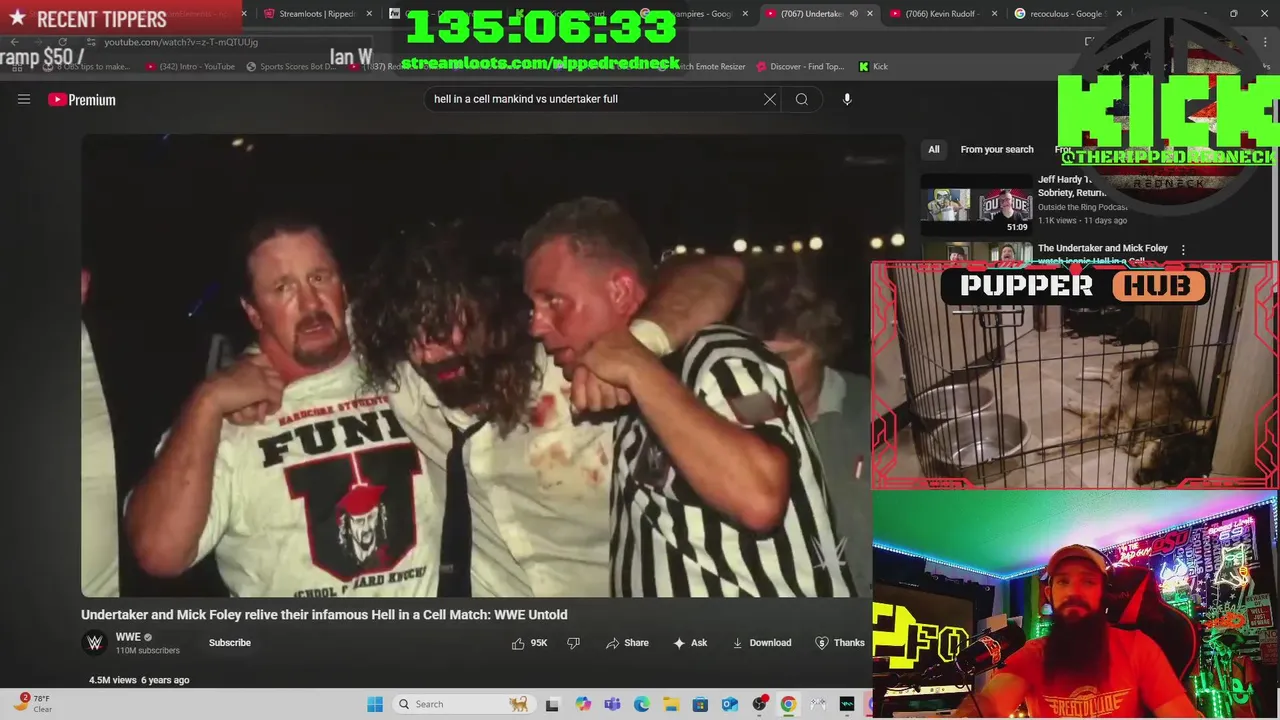Clear the YouTube search query
This screenshot has width=1280, height=720.
[x=770, y=99]
